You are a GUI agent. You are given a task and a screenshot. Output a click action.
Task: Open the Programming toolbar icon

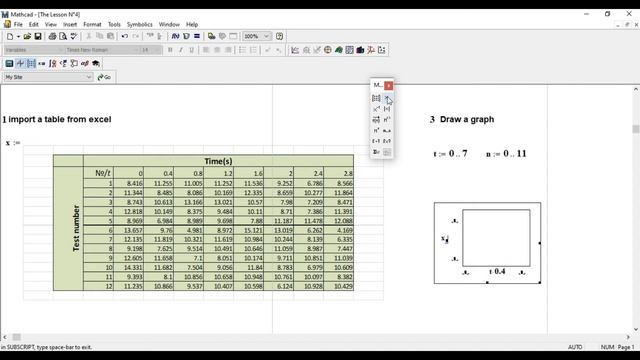point(74,63)
